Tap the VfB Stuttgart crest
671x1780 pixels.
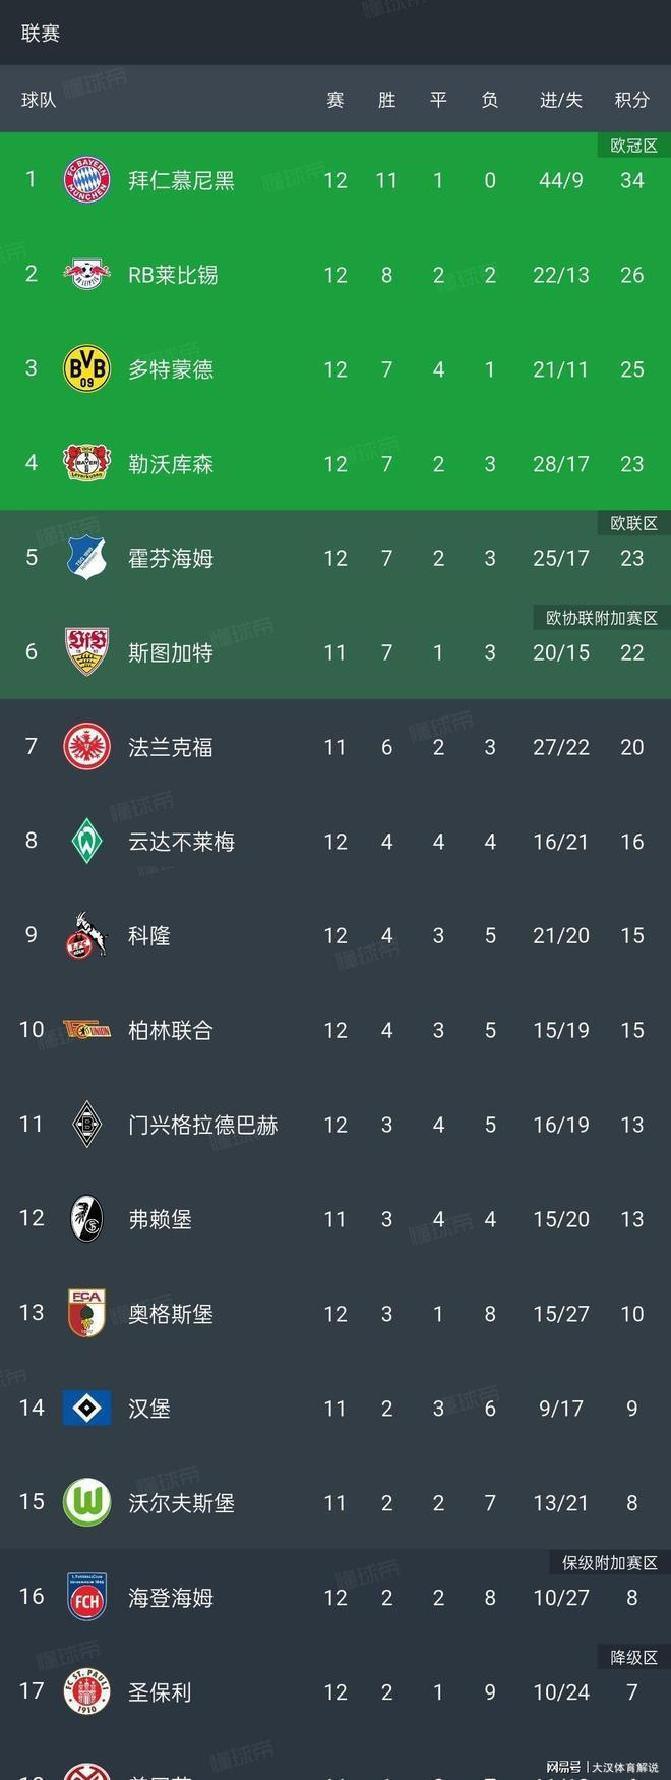coord(87,652)
